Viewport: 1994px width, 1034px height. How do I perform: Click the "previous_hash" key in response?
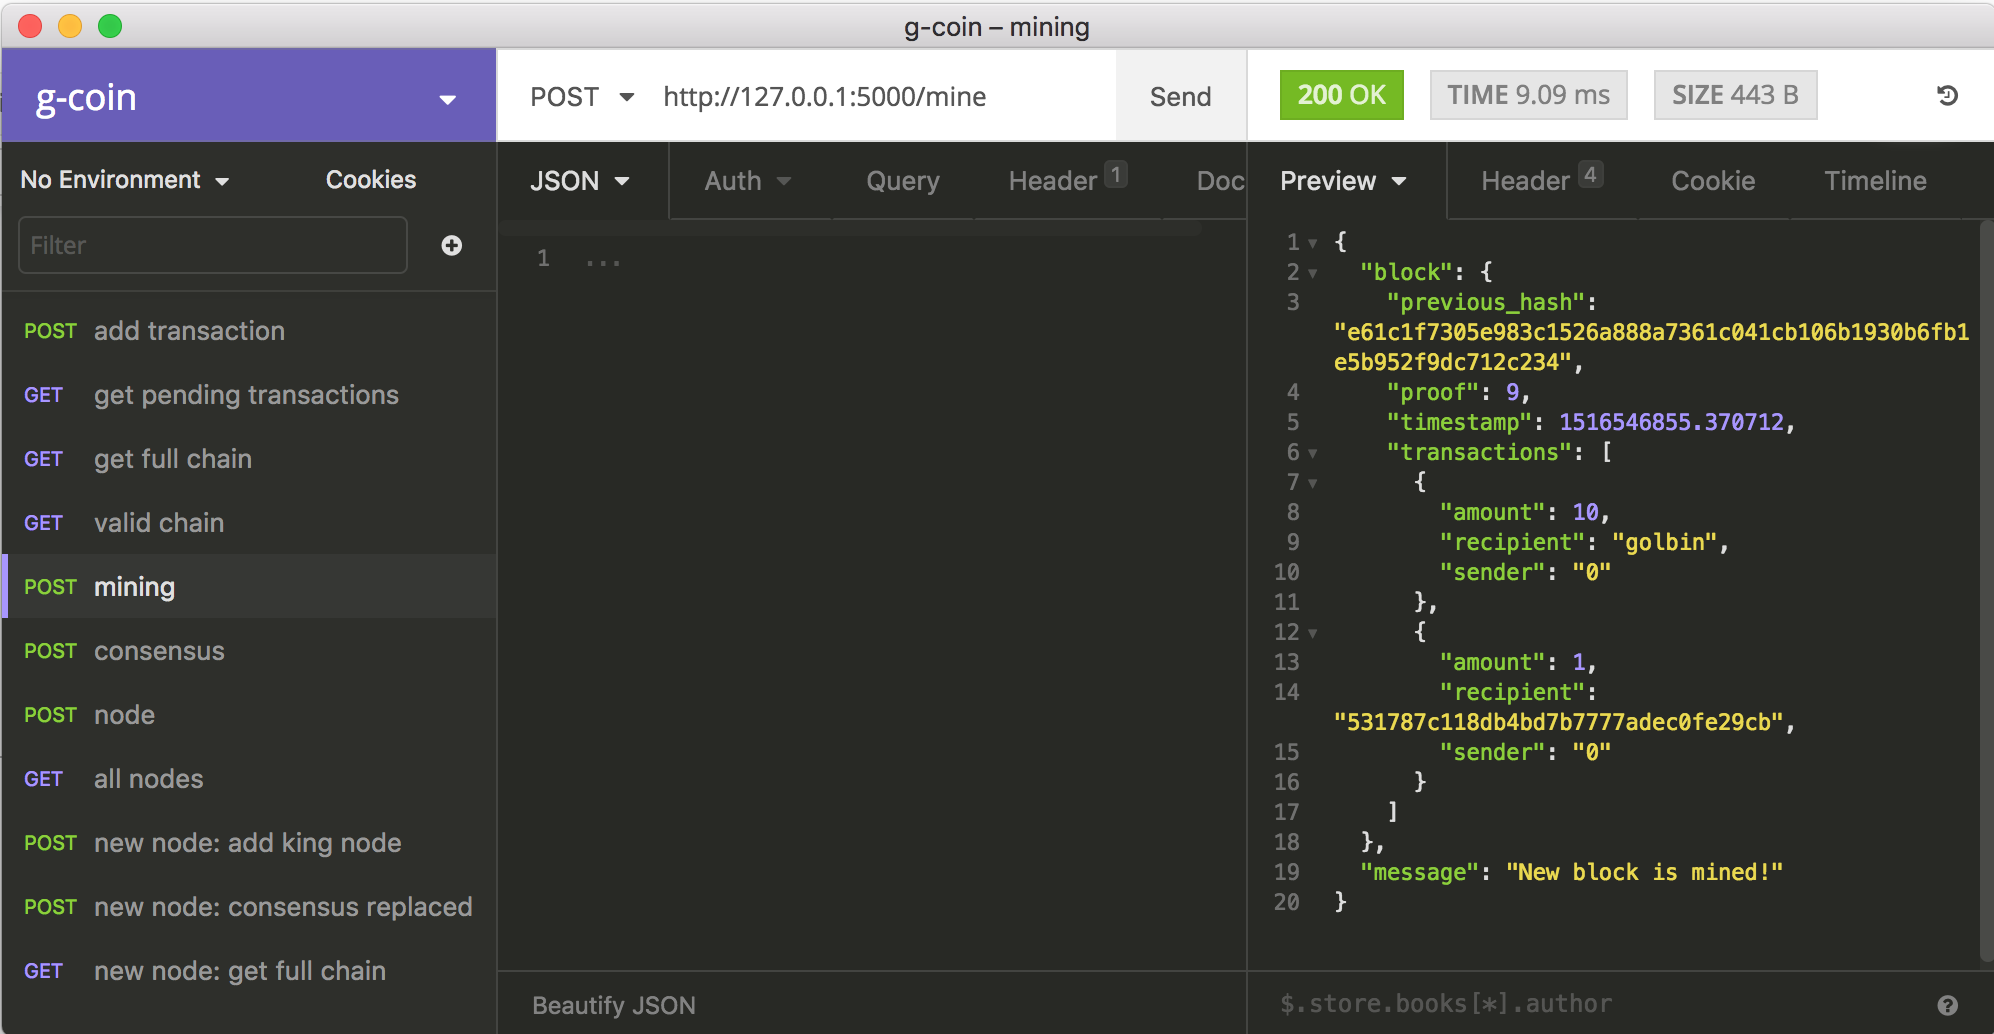(x=1485, y=302)
